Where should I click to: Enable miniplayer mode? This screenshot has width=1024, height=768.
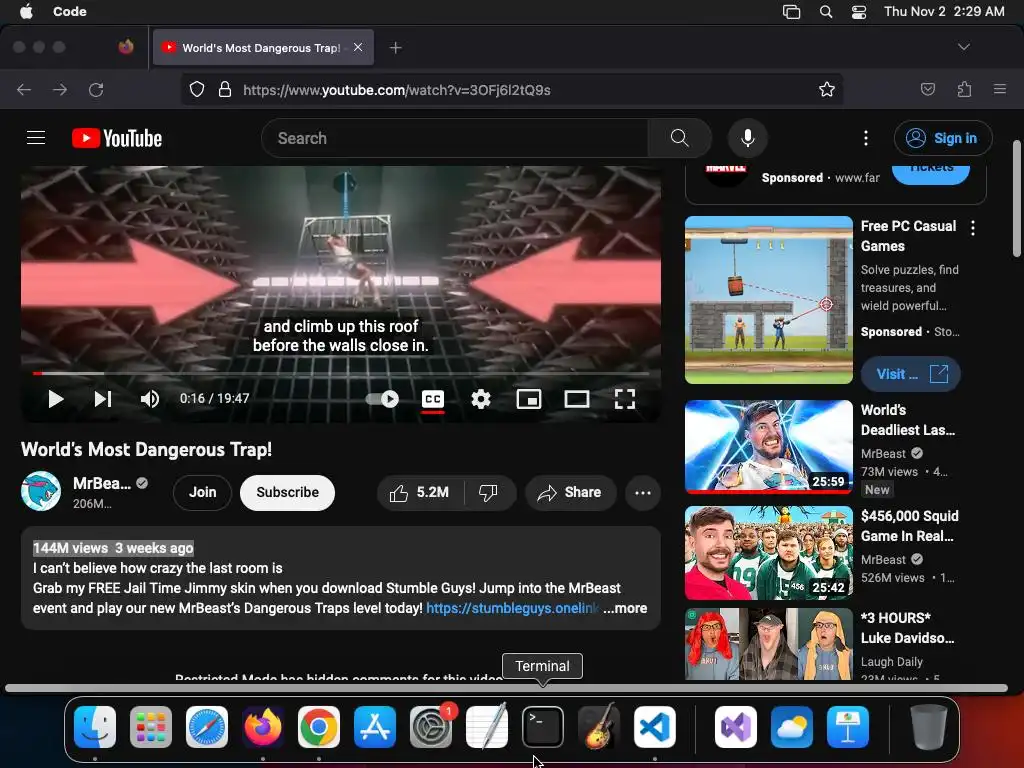point(529,398)
